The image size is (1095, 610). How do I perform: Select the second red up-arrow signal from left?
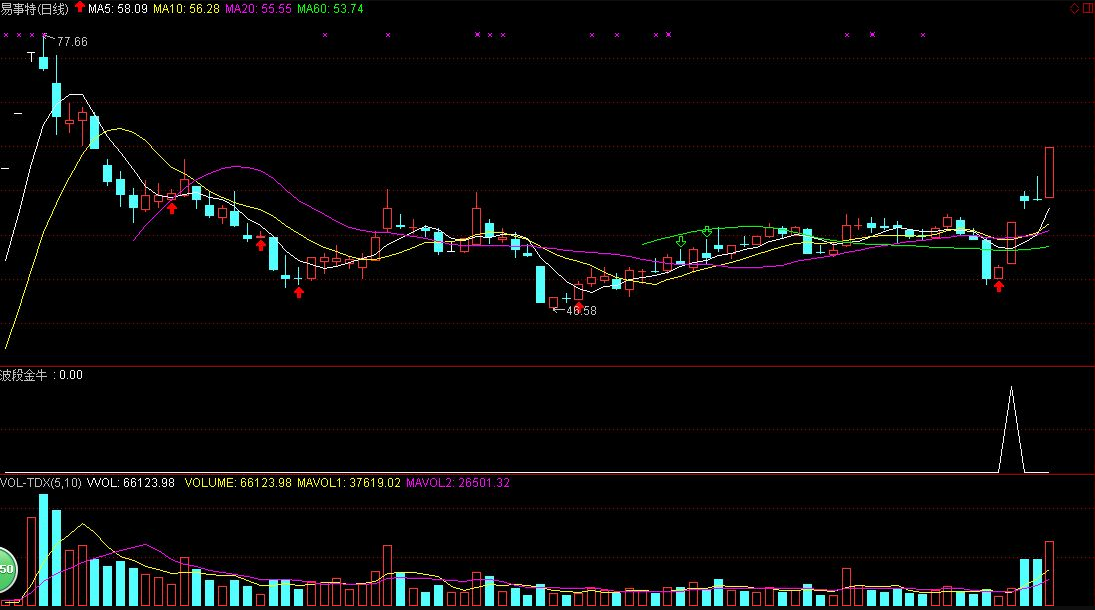[x=260, y=245]
